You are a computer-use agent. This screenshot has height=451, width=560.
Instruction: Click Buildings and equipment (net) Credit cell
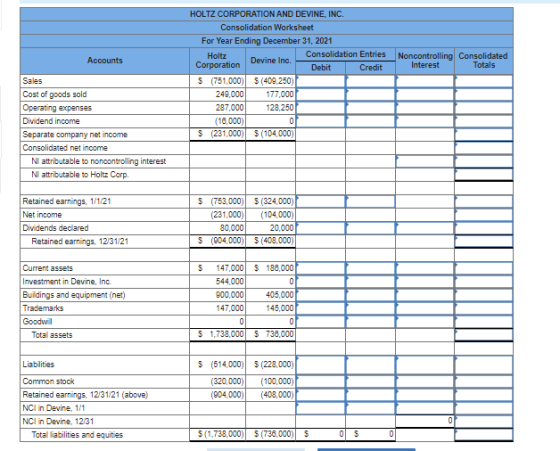370,295
